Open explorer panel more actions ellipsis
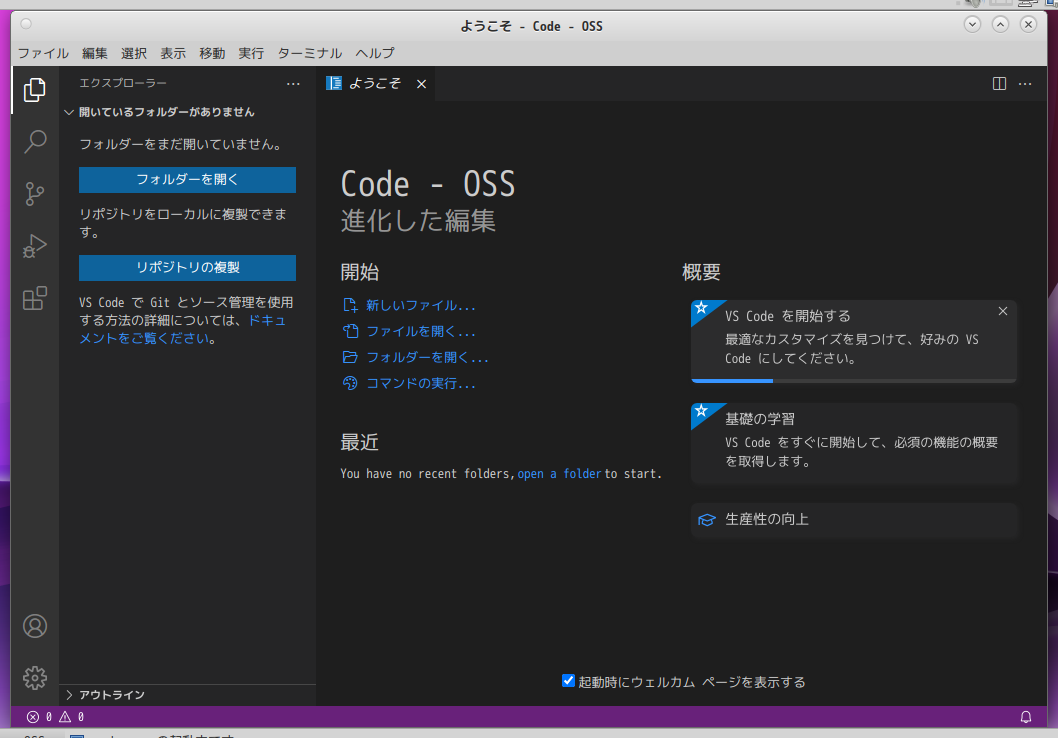Image resolution: width=1058 pixels, height=738 pixels. coord(293,84)
